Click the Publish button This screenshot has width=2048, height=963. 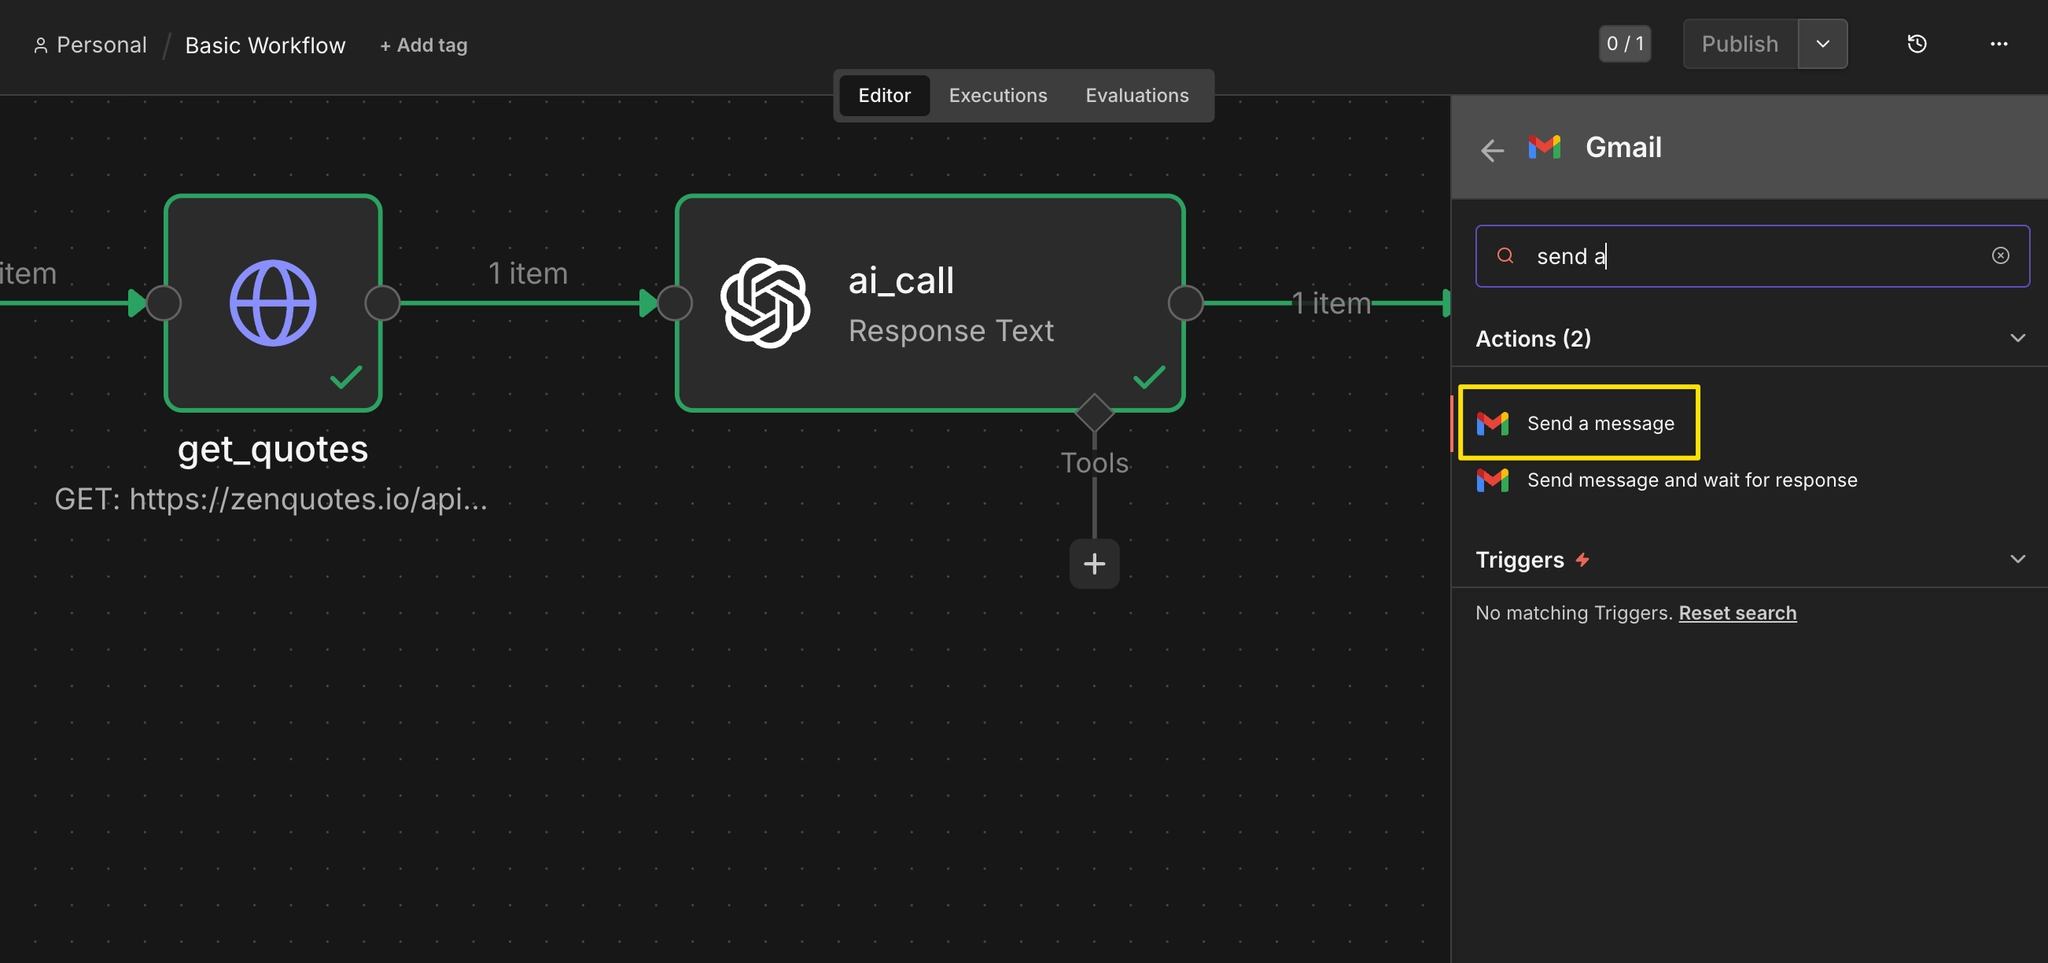[x=1740, y=44]
